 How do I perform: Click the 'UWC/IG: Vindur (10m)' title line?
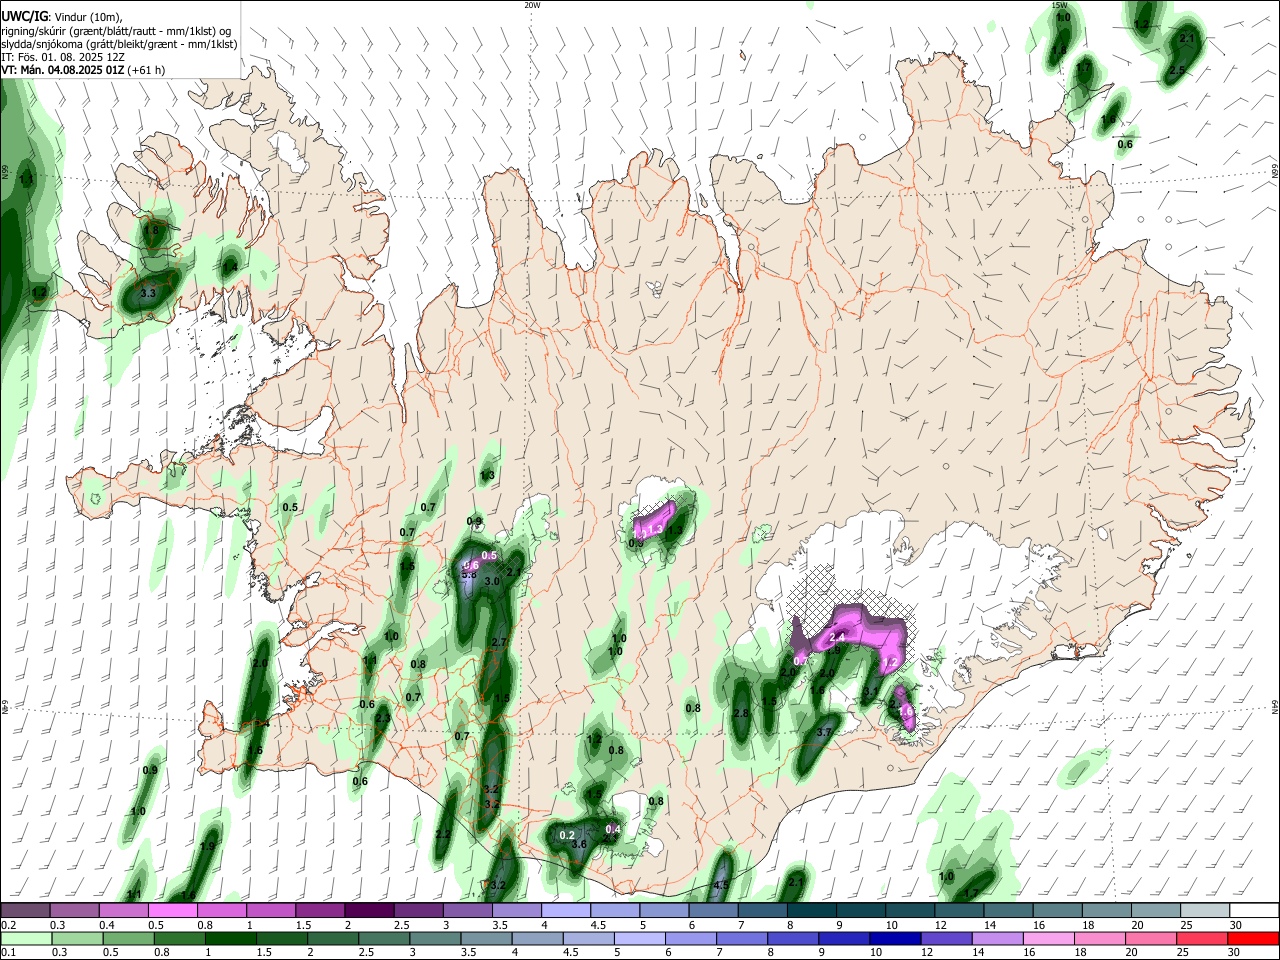coord(62,16)
